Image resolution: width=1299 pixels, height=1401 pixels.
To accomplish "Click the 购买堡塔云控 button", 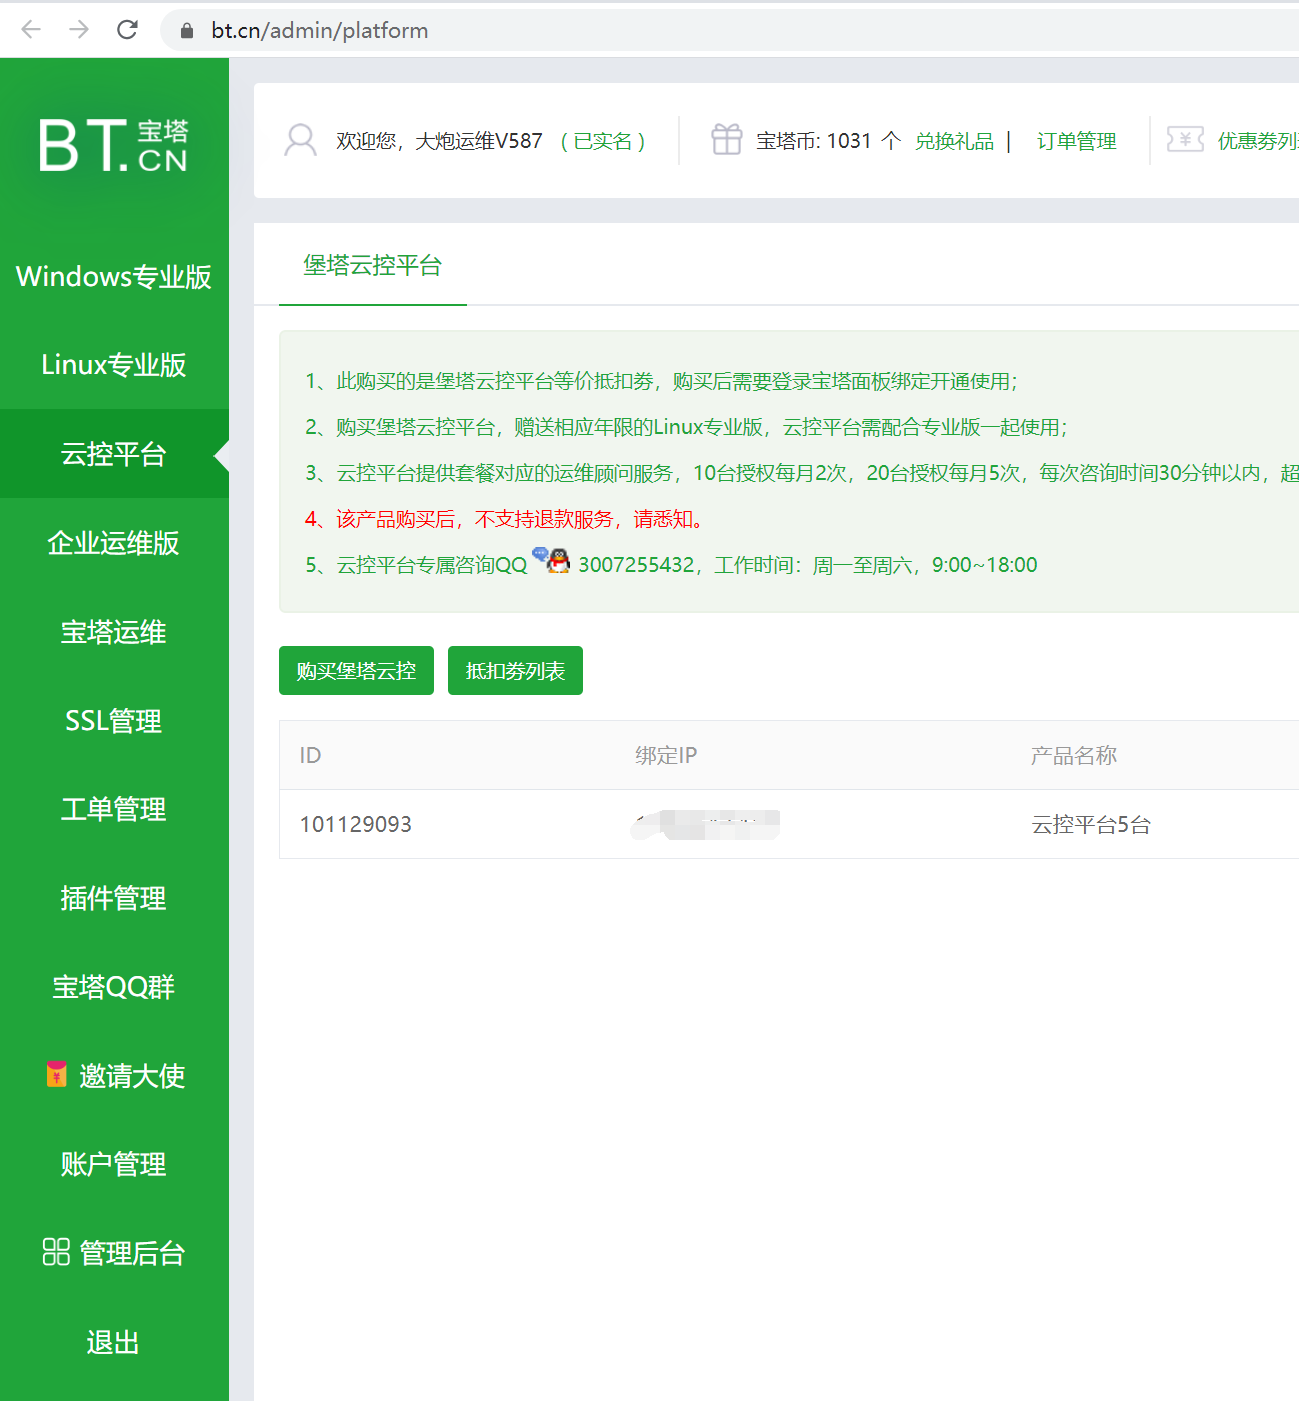I will (356, 671).
